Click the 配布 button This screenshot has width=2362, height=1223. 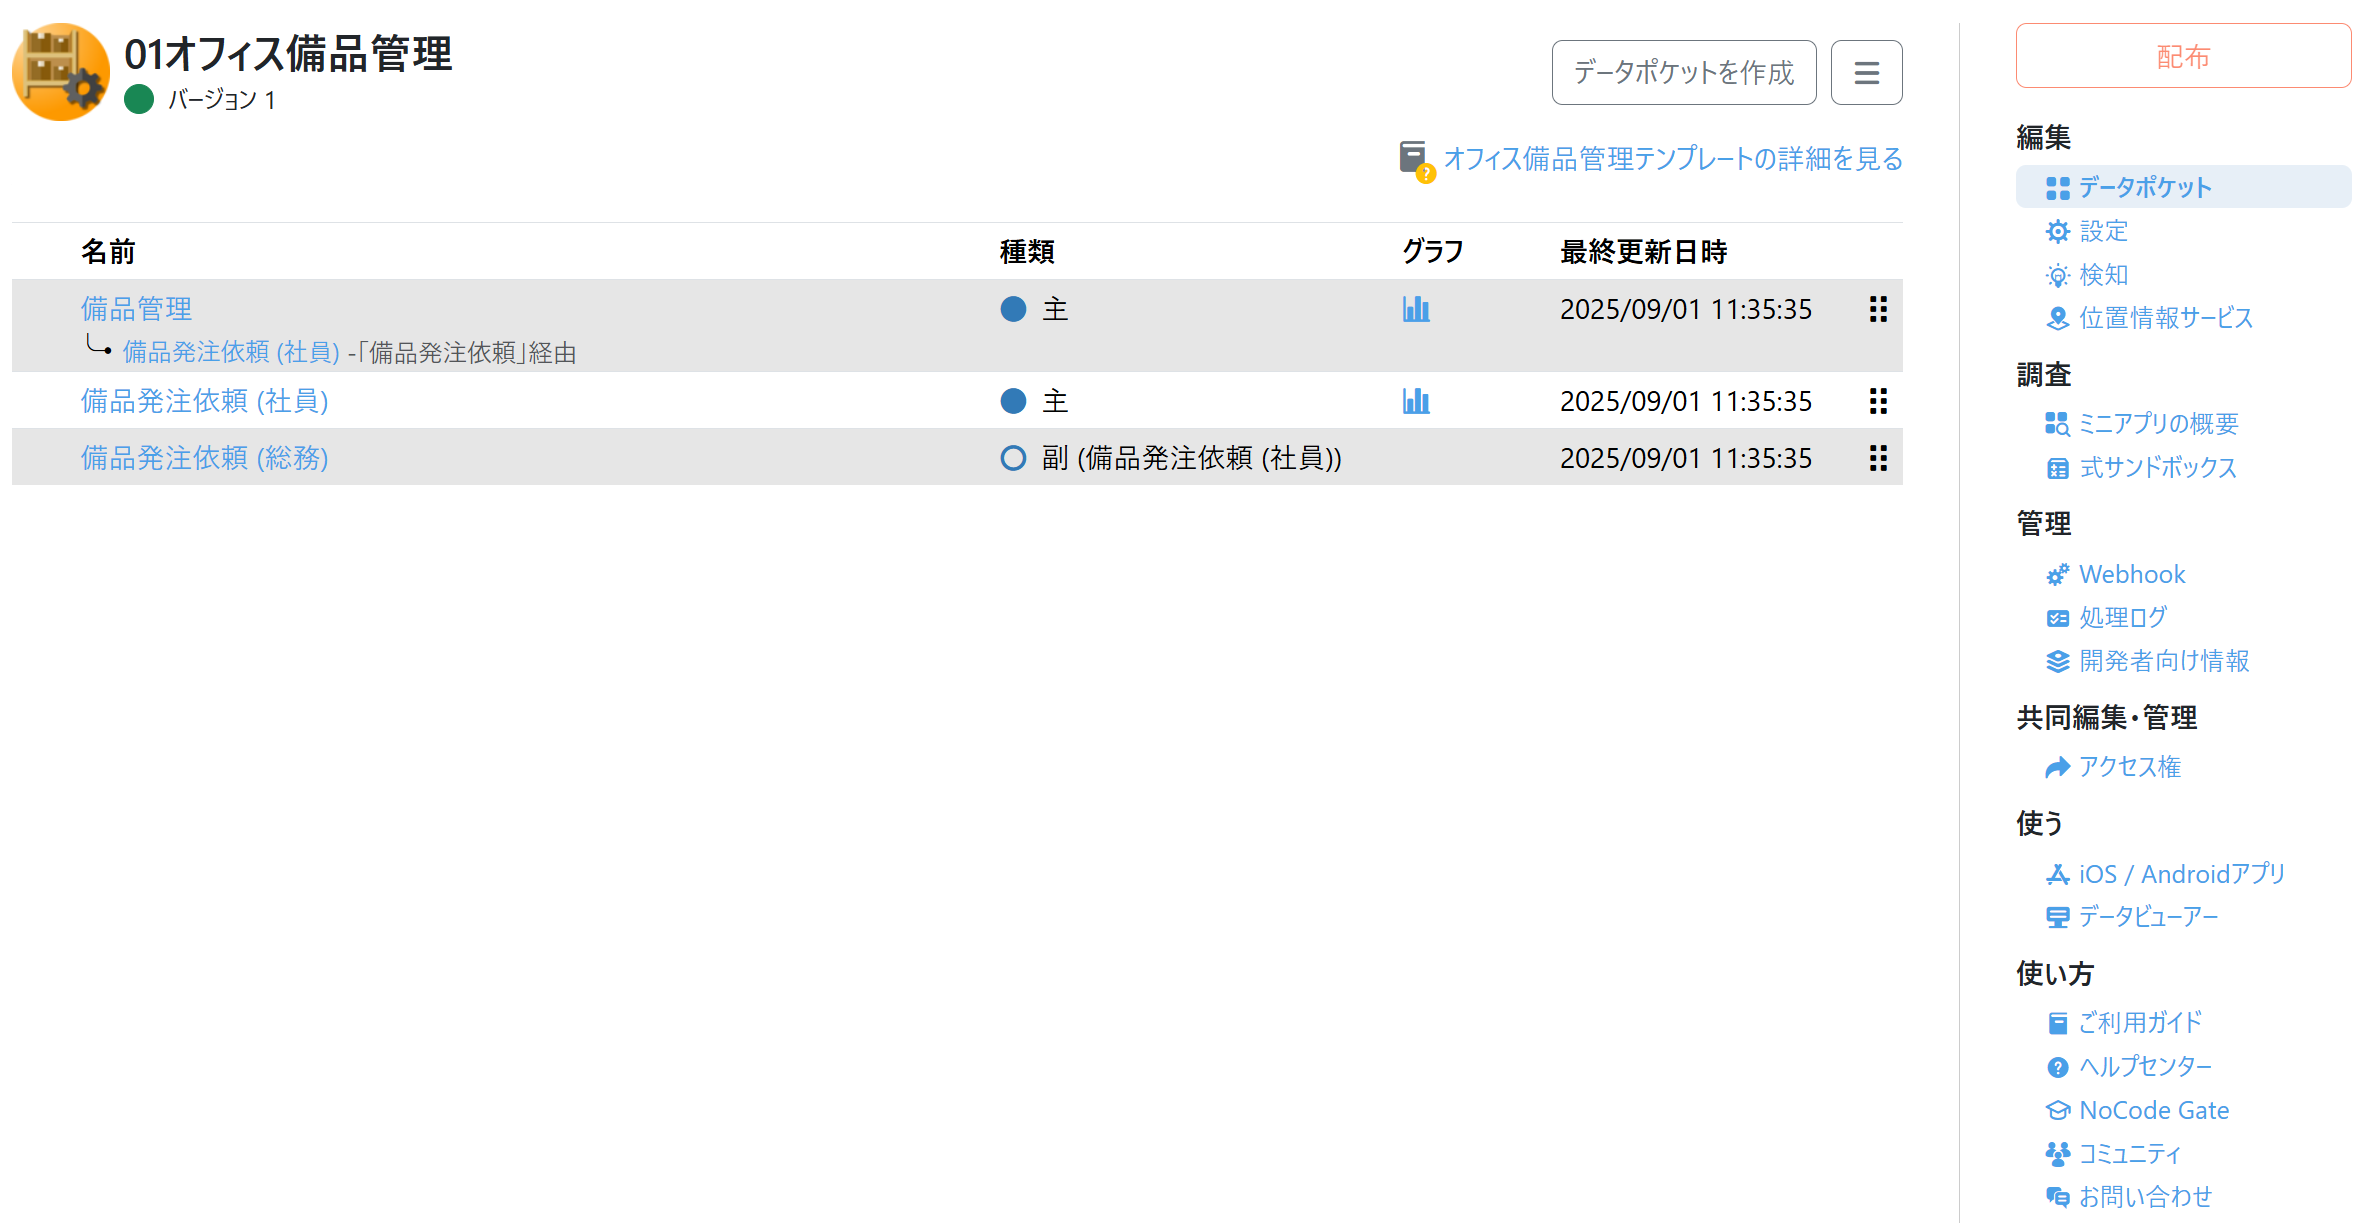tap(2182, 56)
